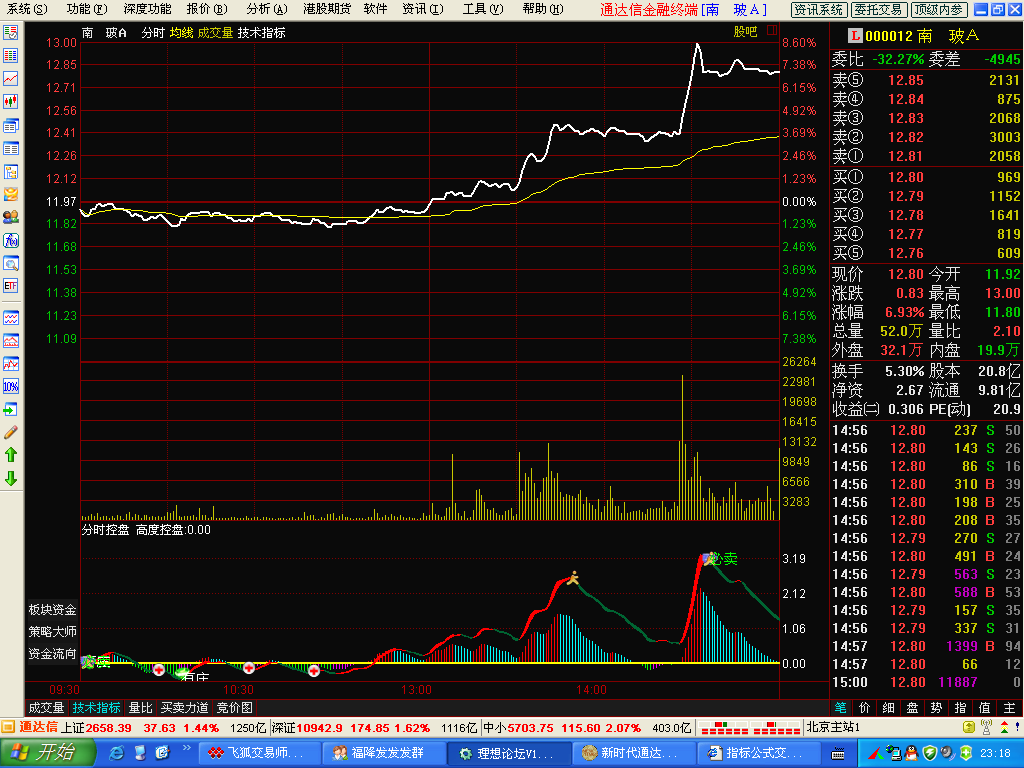Image resolution: width=1024 pixels, height=768 pixels.
Task: Open the two-people community icon
Action: 10,217
